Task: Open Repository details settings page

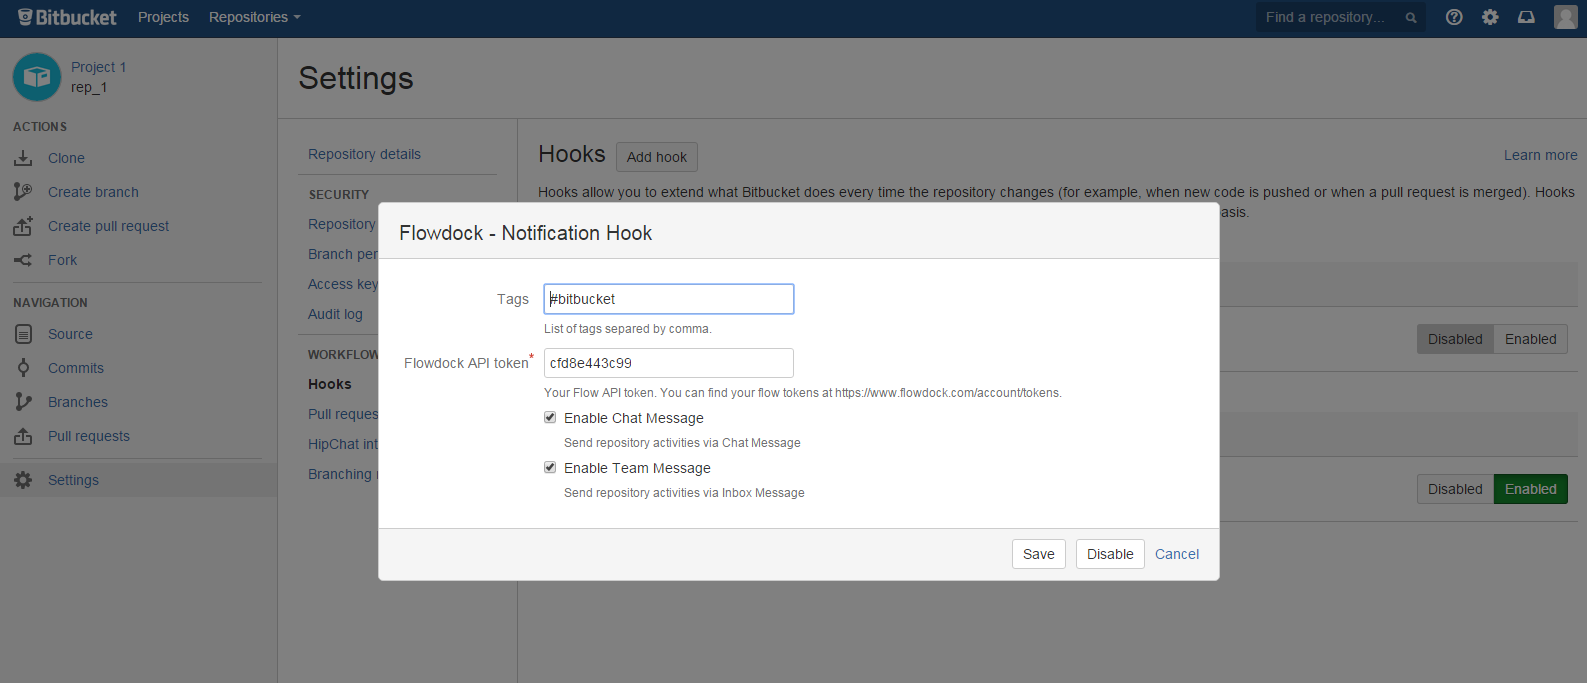Action: tap(364, 154)
